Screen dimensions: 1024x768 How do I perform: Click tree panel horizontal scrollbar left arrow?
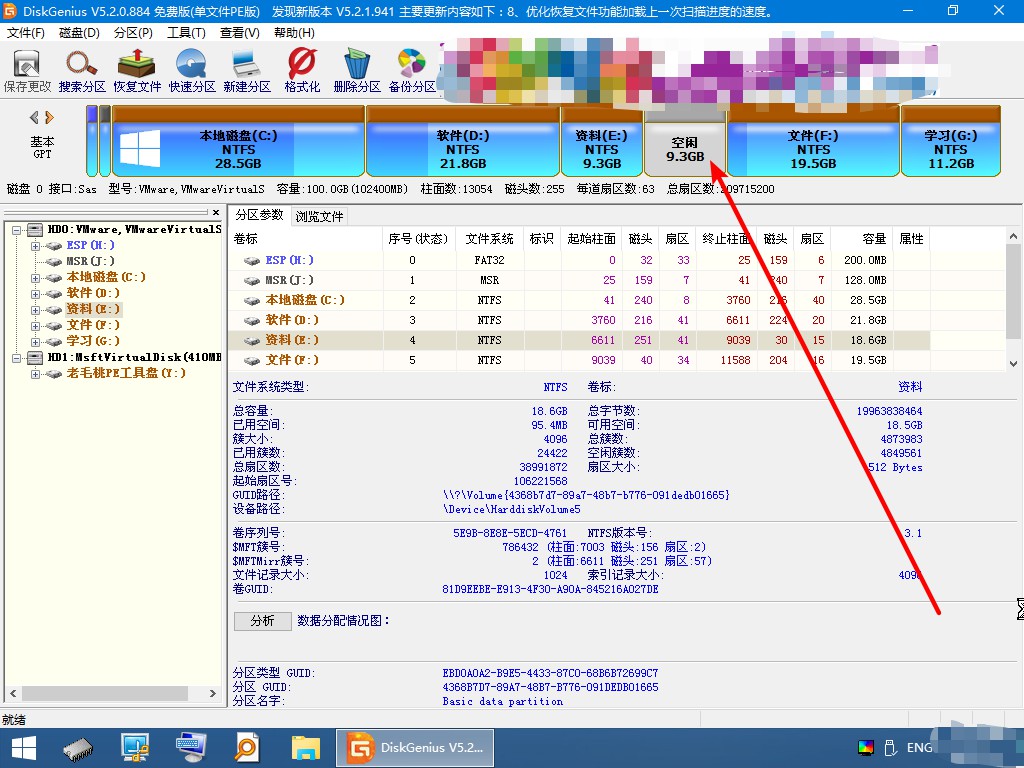click(13, 694)
